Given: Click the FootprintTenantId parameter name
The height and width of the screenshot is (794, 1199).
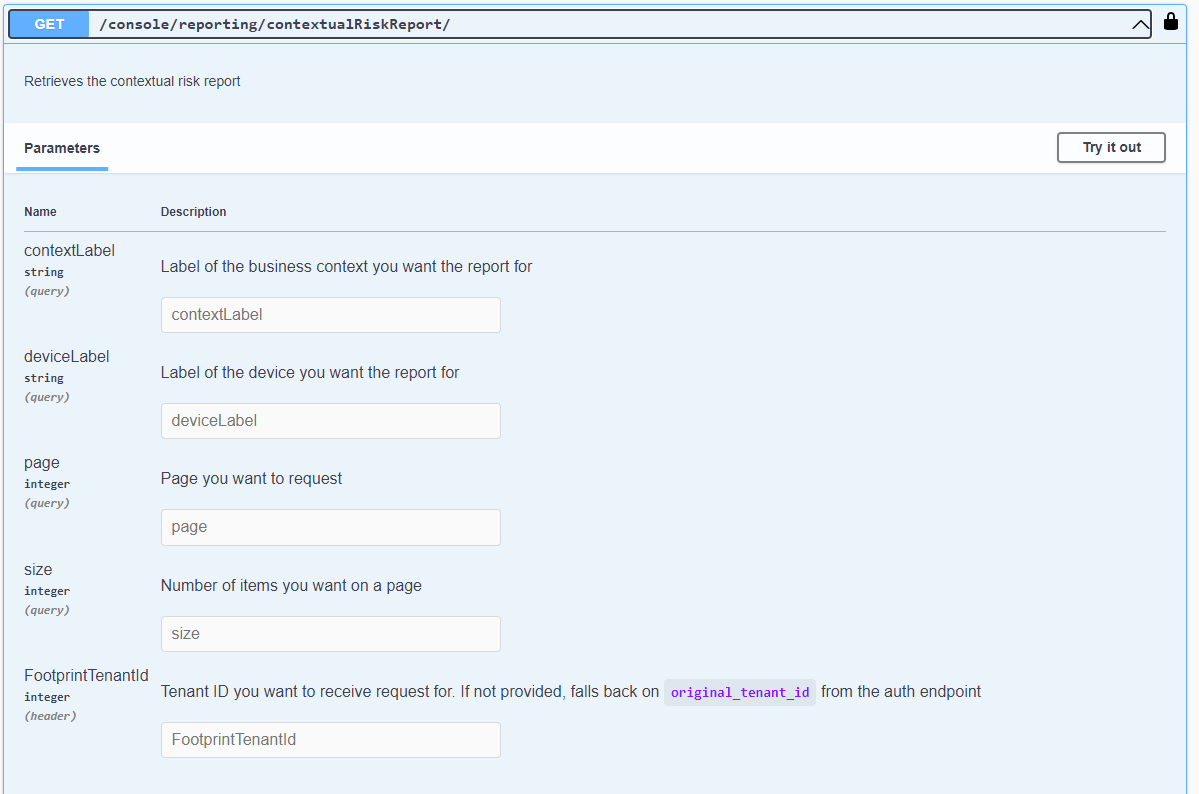Looking at the screenshot, I should (86, 676).
